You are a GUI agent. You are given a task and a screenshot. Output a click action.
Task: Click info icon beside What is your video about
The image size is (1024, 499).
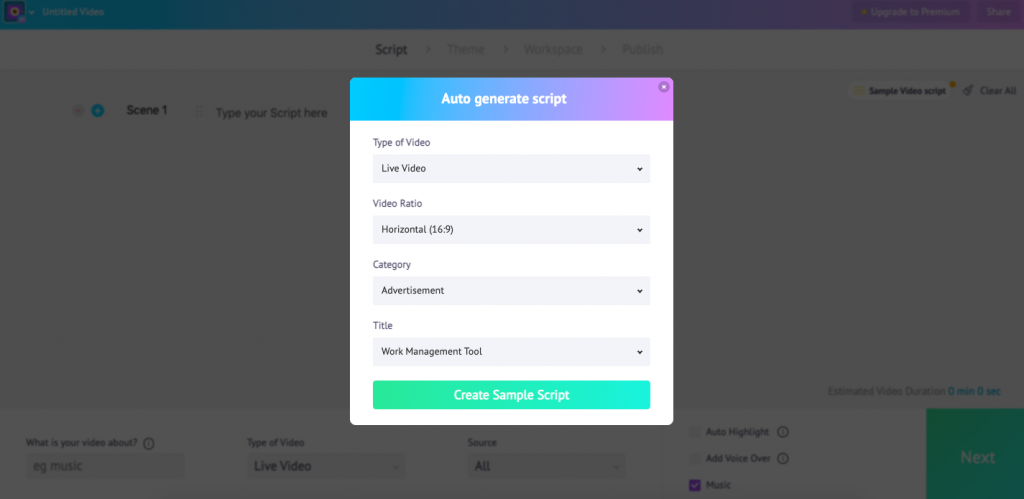[x=148, y=443]
